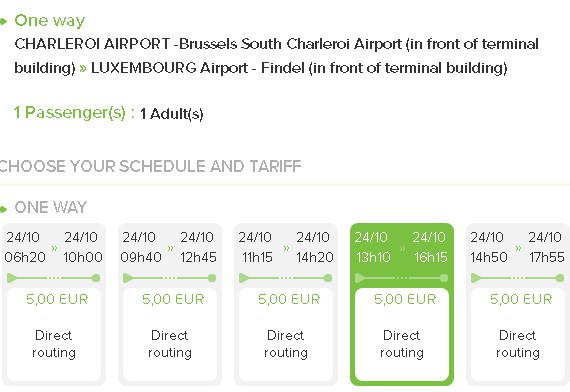Click the 5,00 EUR price in the 13h10 card
The image size is (570, 392).
click(405, 299)
